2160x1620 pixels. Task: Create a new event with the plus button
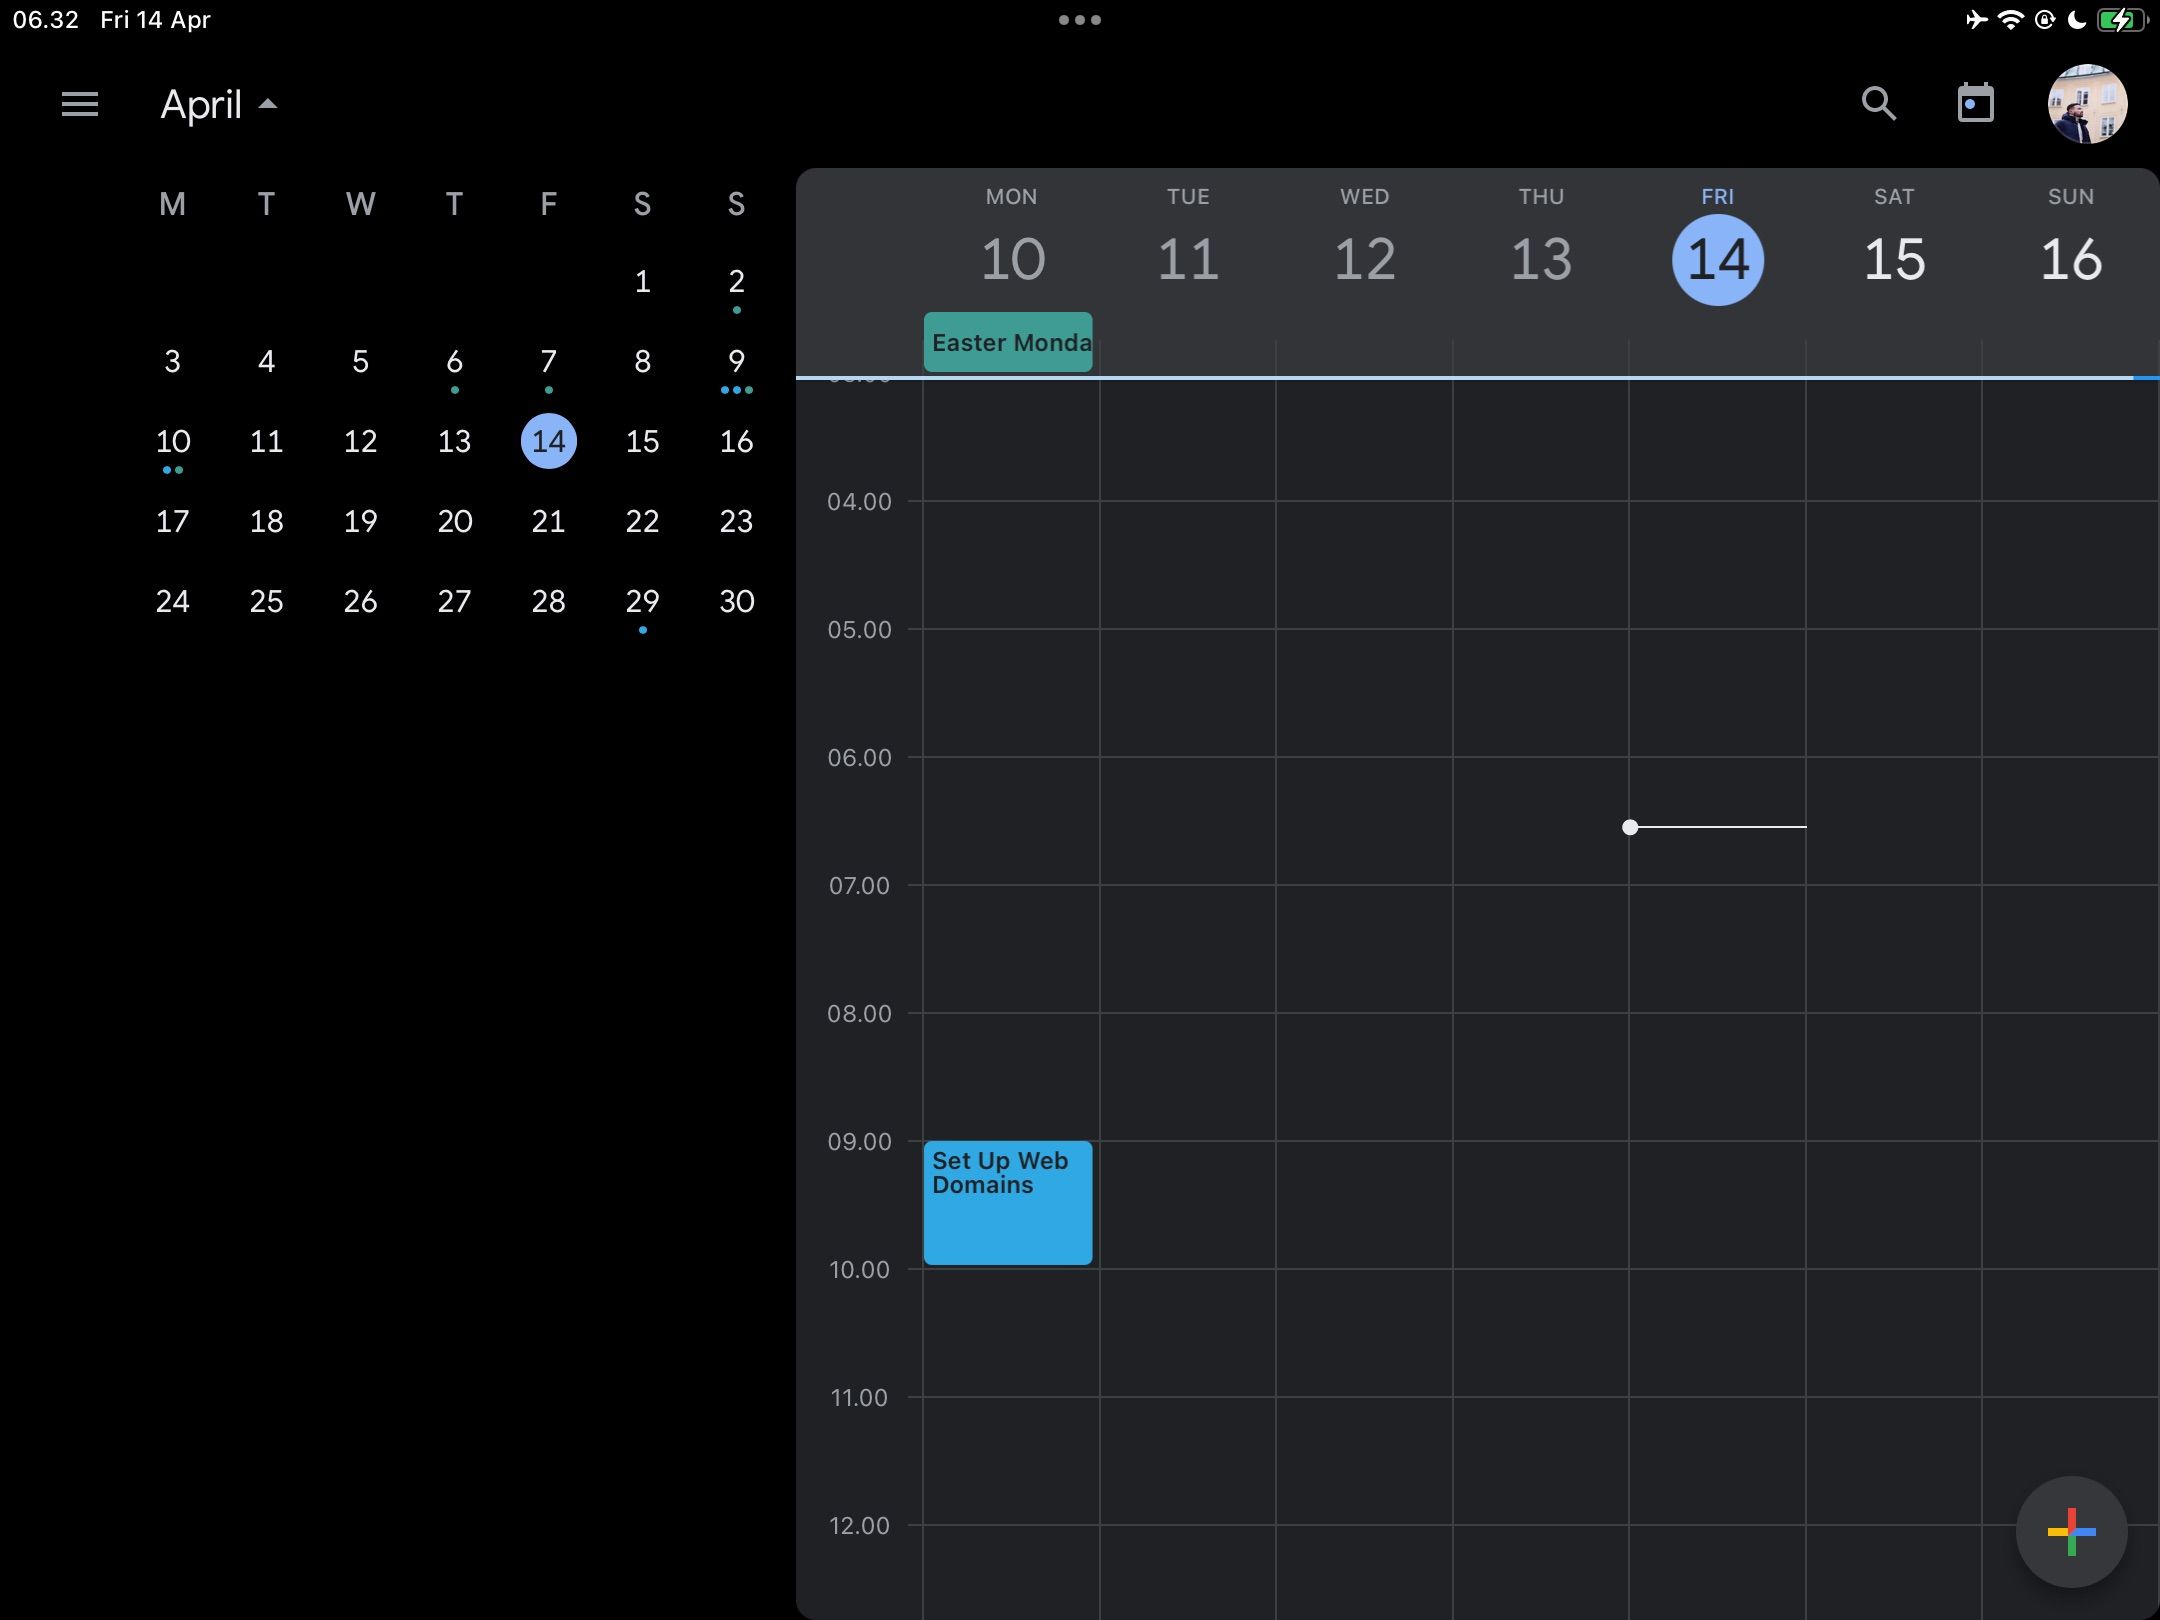click(2071, 1531)
